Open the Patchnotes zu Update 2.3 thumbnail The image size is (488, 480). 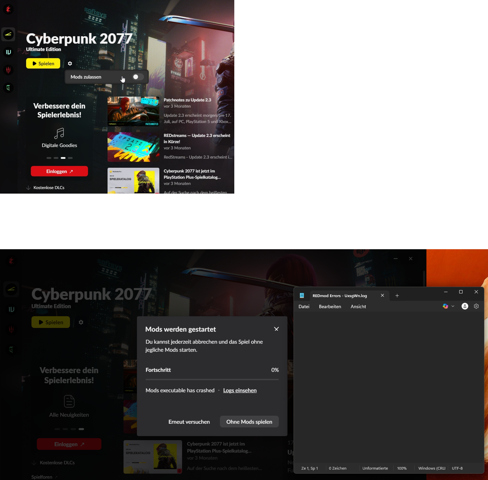pyautogui.click(x=133, y=111)
